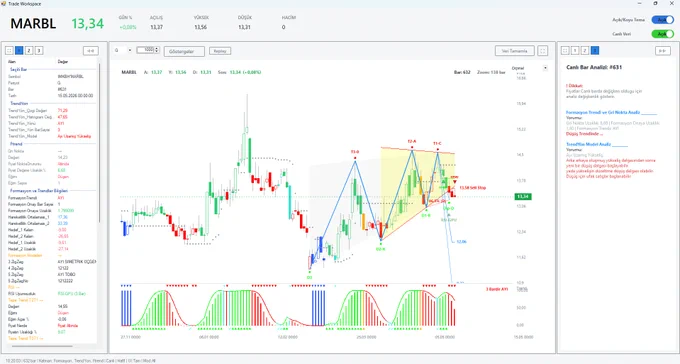Click the Seçili Bar section header
680x364 pixels.
coord(19,69)
